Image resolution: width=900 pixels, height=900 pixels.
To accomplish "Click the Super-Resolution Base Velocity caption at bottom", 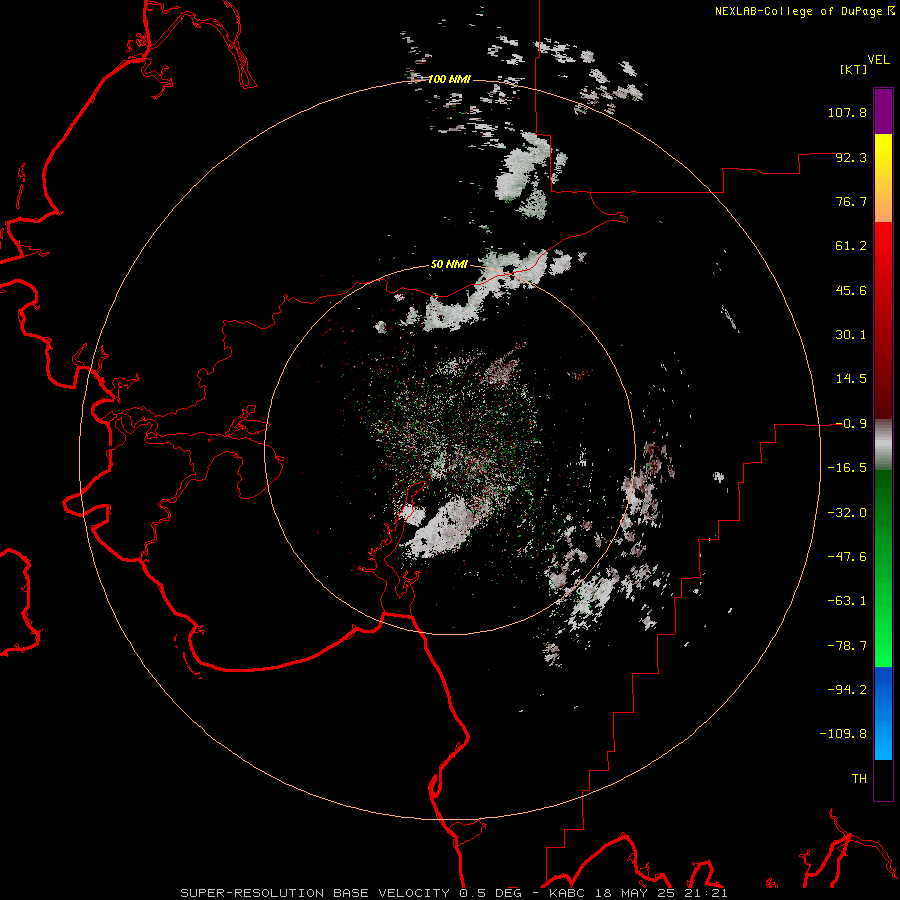I will point(453,893).
